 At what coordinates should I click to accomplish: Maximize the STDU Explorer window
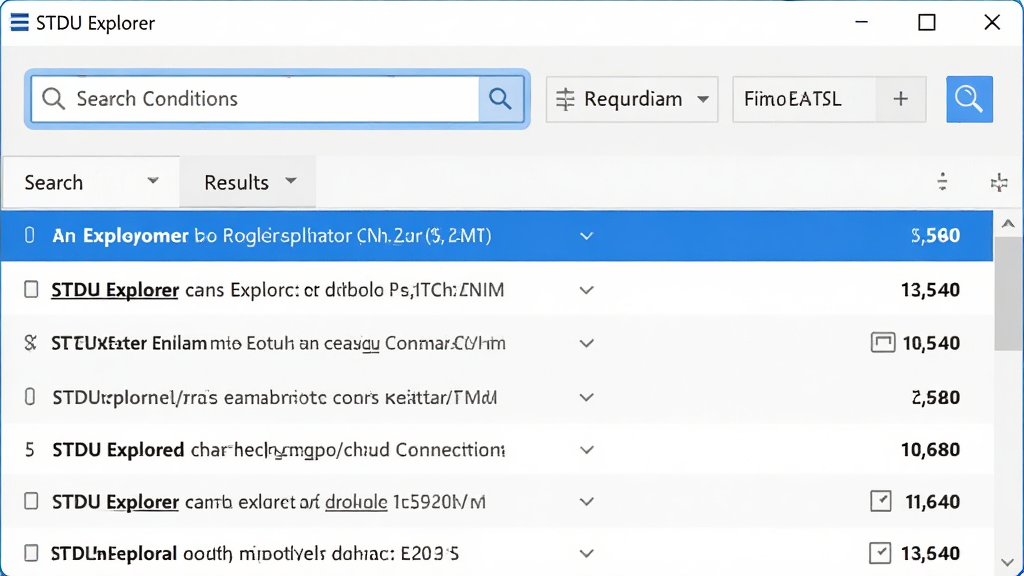(x=927, y=23)
